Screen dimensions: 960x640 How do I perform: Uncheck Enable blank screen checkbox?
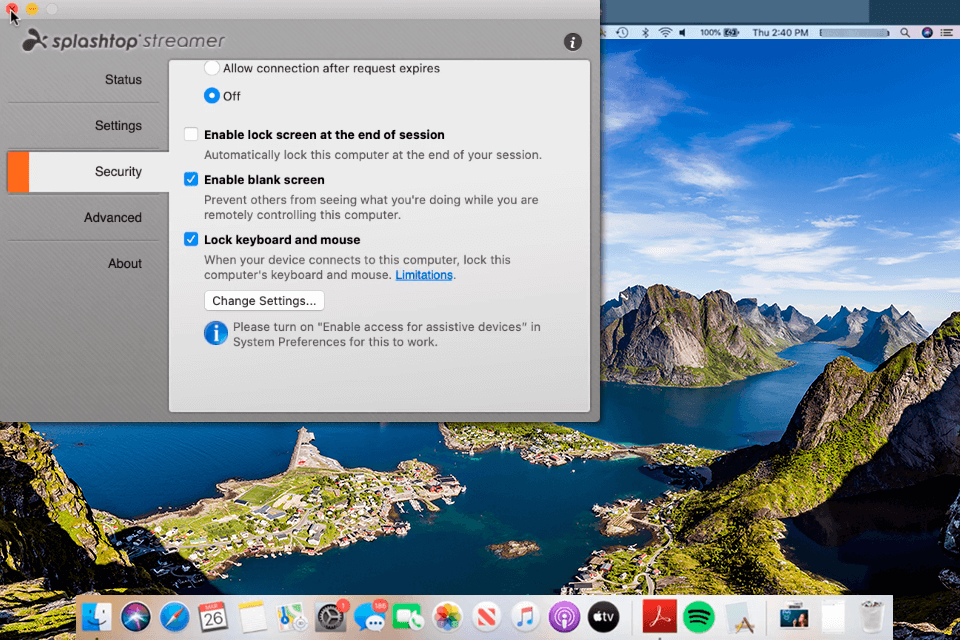point(191,179)
